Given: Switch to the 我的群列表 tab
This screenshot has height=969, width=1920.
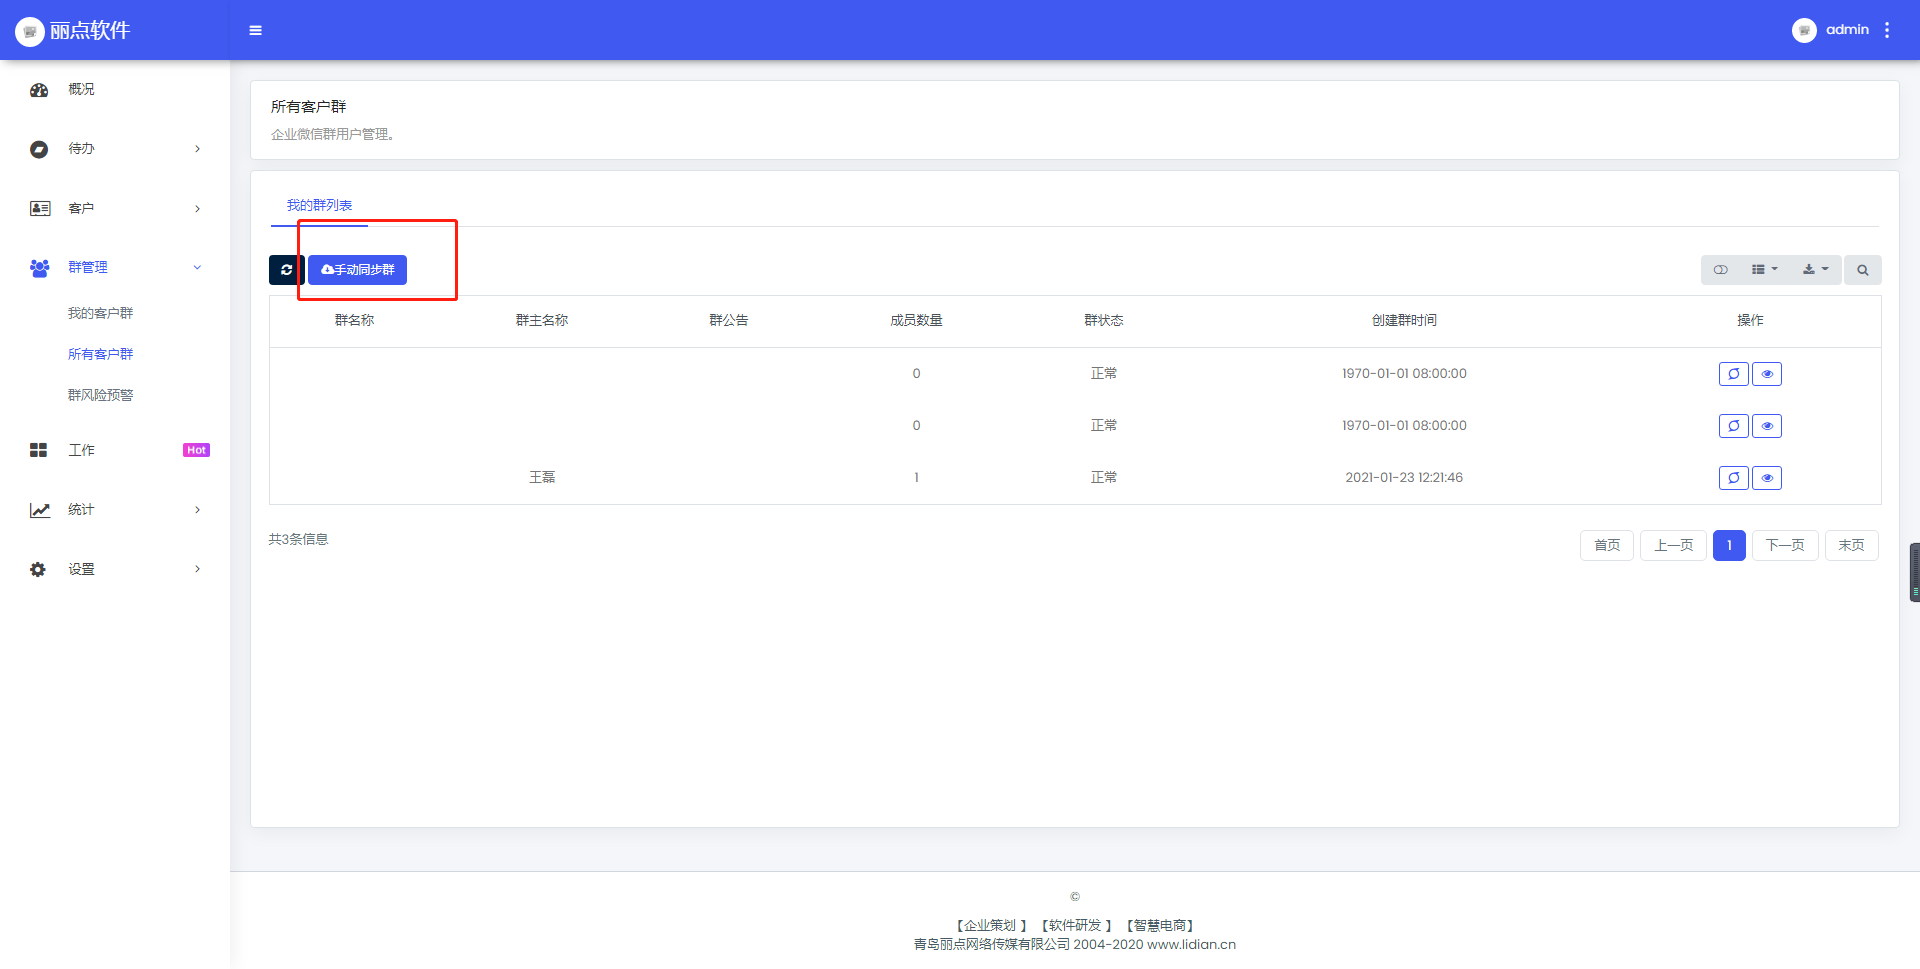Looking at the screenshot, I should [319, 206].
